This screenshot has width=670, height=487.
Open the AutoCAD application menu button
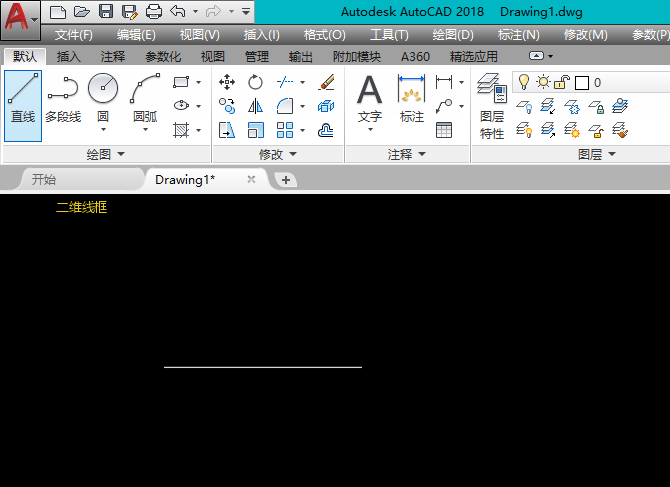click(21, 20)
